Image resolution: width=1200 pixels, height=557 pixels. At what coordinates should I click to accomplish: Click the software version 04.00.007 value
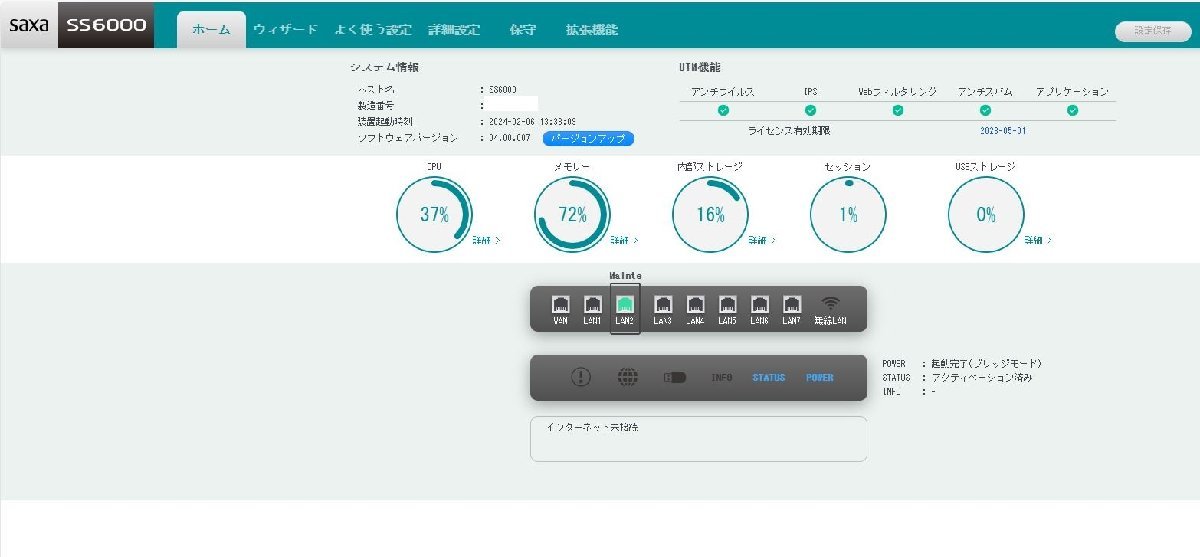coord(509,138)
